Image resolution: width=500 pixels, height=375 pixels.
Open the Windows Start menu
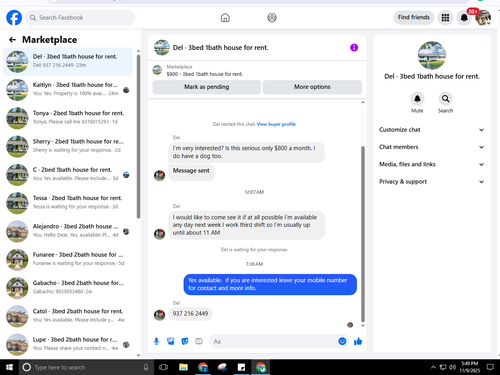[x=9, y=367]
